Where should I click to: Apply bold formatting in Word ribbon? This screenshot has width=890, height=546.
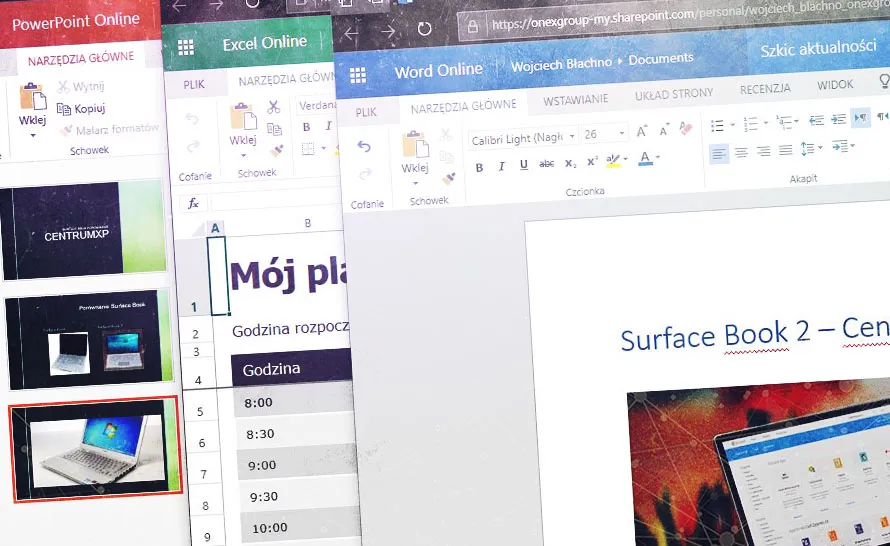(480, 167)
